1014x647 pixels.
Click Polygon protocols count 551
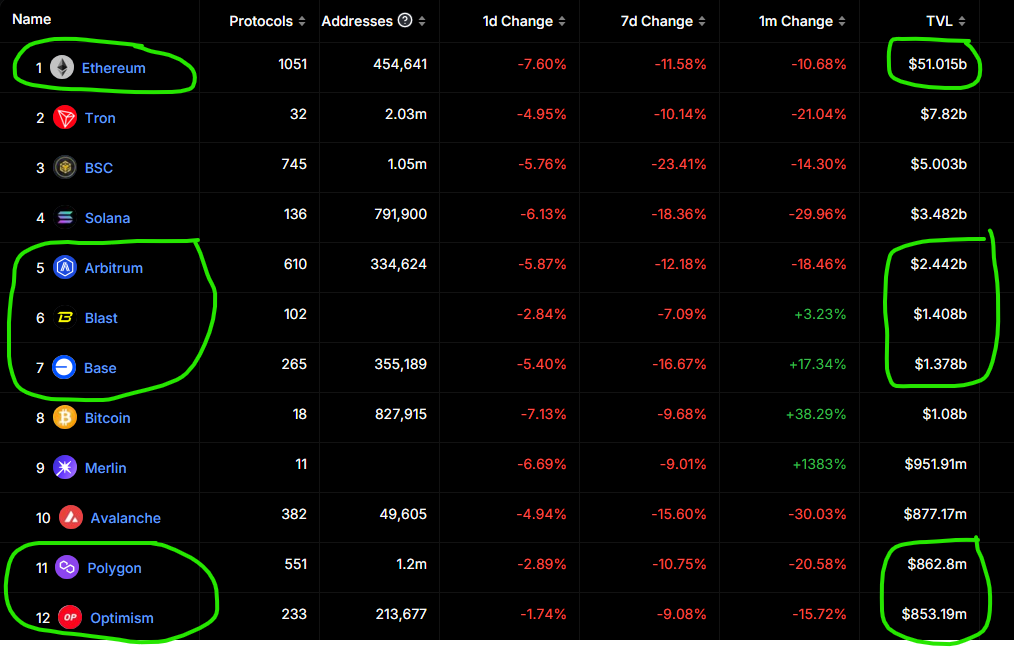click(x=296, y=564)
